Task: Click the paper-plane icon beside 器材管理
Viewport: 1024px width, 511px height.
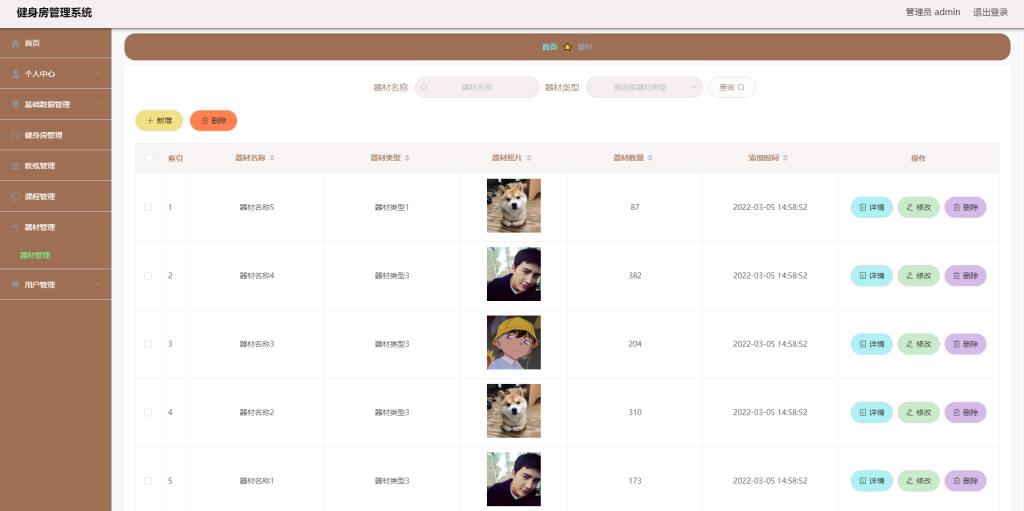Action: [16, 227]
